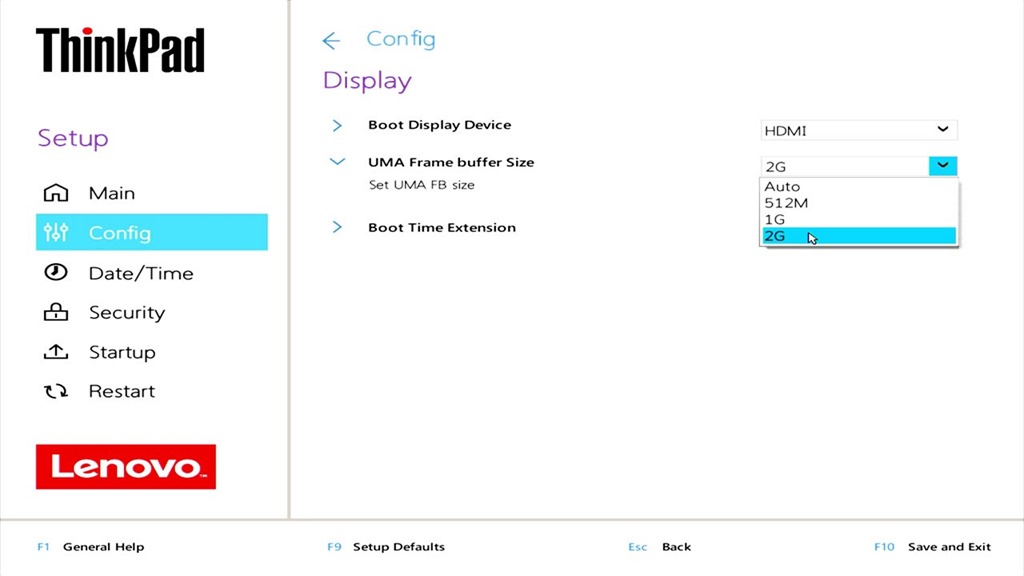Image resolution: width=1024 pixels, height=576 pixels.
Task: Select the Config sliders icon
Action: pos(56,232)
